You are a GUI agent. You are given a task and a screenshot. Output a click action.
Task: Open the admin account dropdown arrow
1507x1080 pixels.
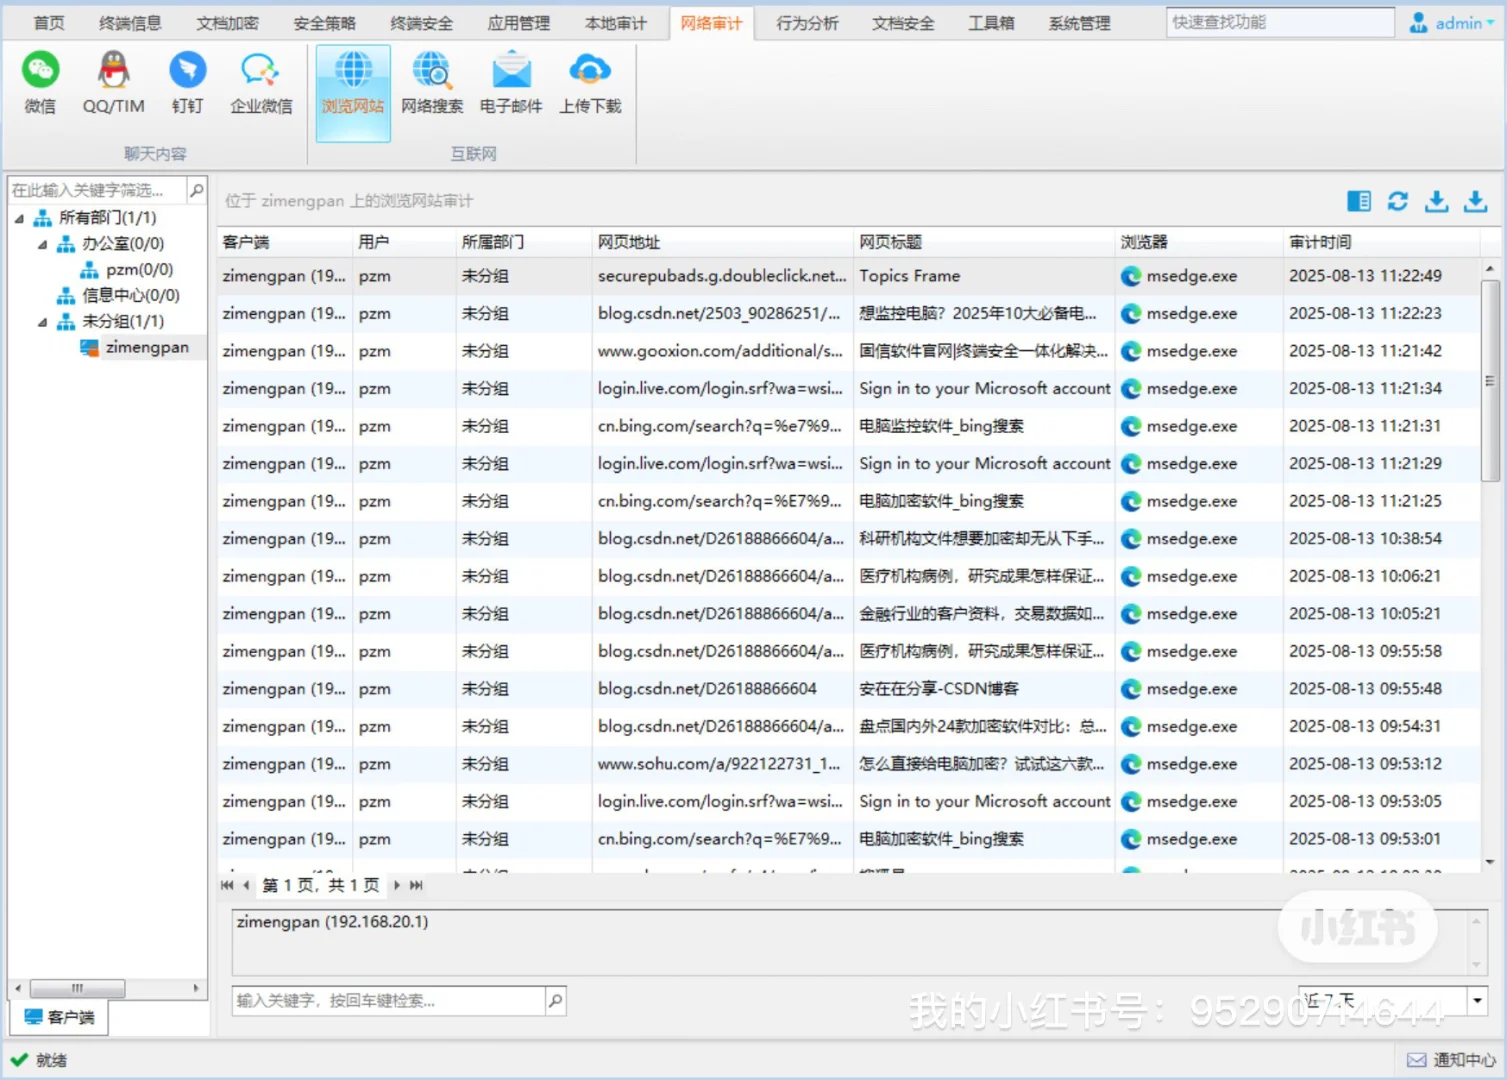point(1491,23)
